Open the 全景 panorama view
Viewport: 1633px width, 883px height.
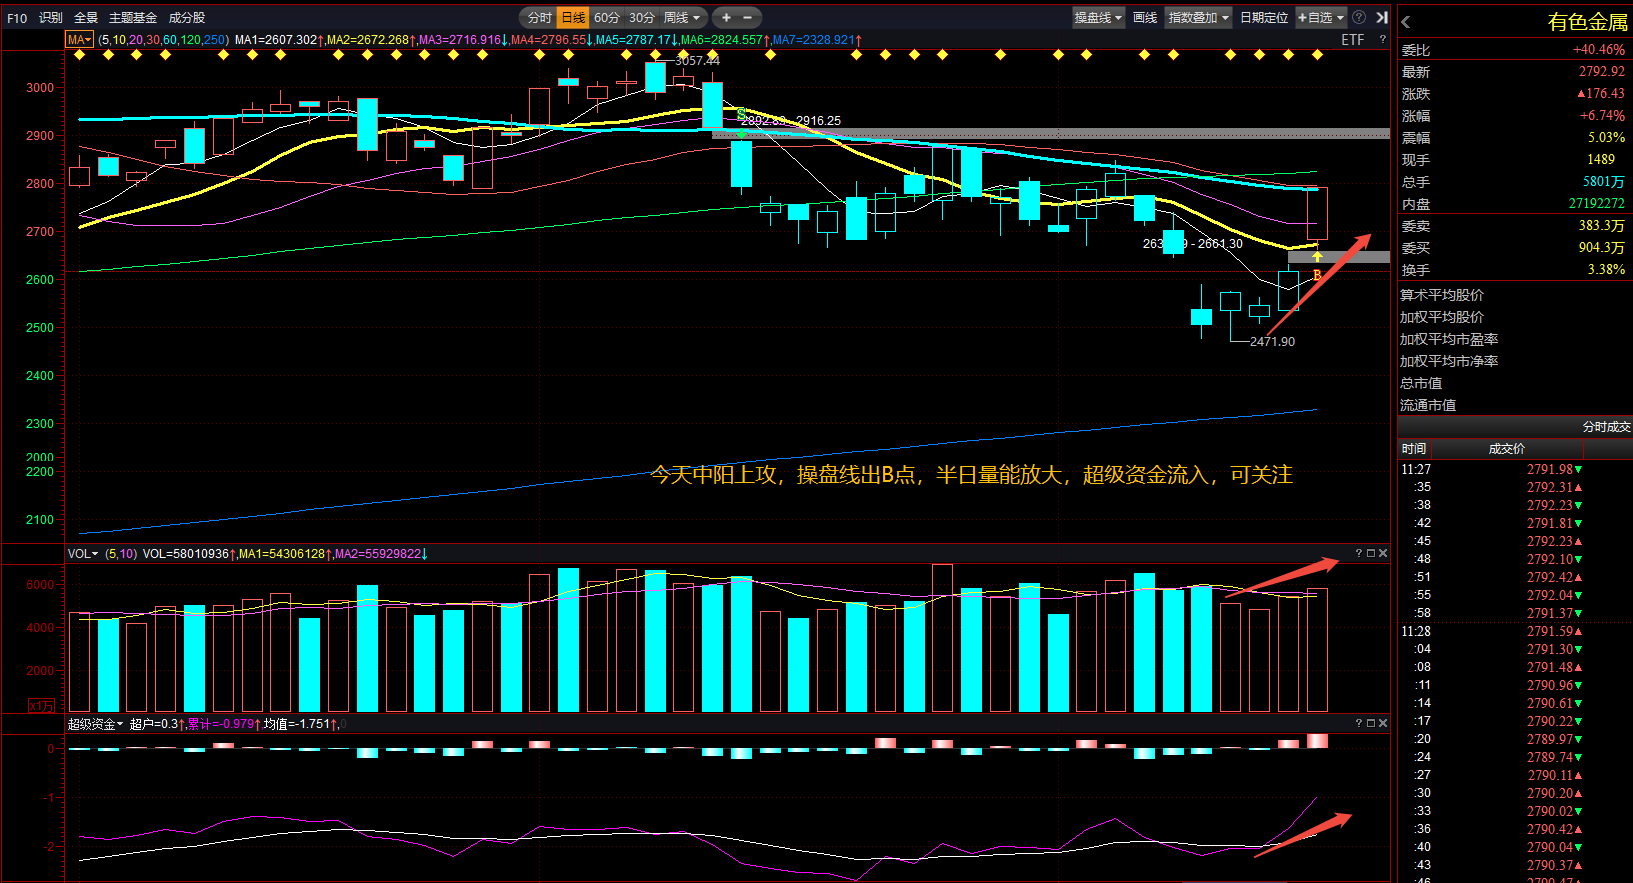[x=86, y=18]
